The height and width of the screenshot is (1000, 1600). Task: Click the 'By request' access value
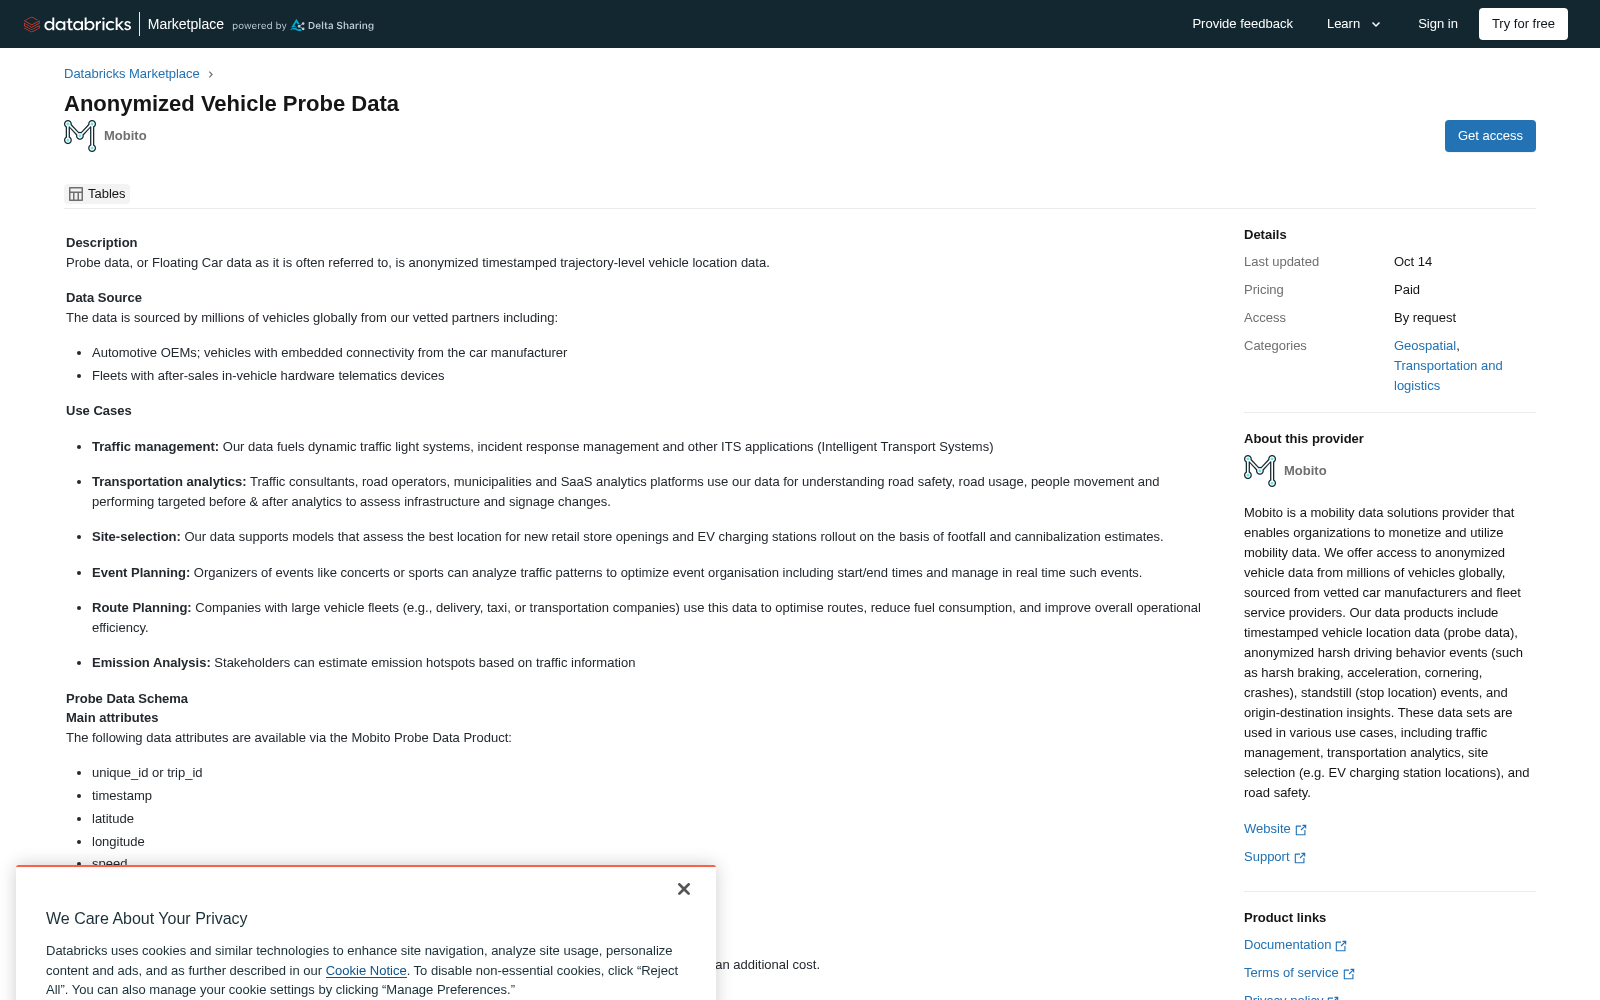tap(1425, 318)
